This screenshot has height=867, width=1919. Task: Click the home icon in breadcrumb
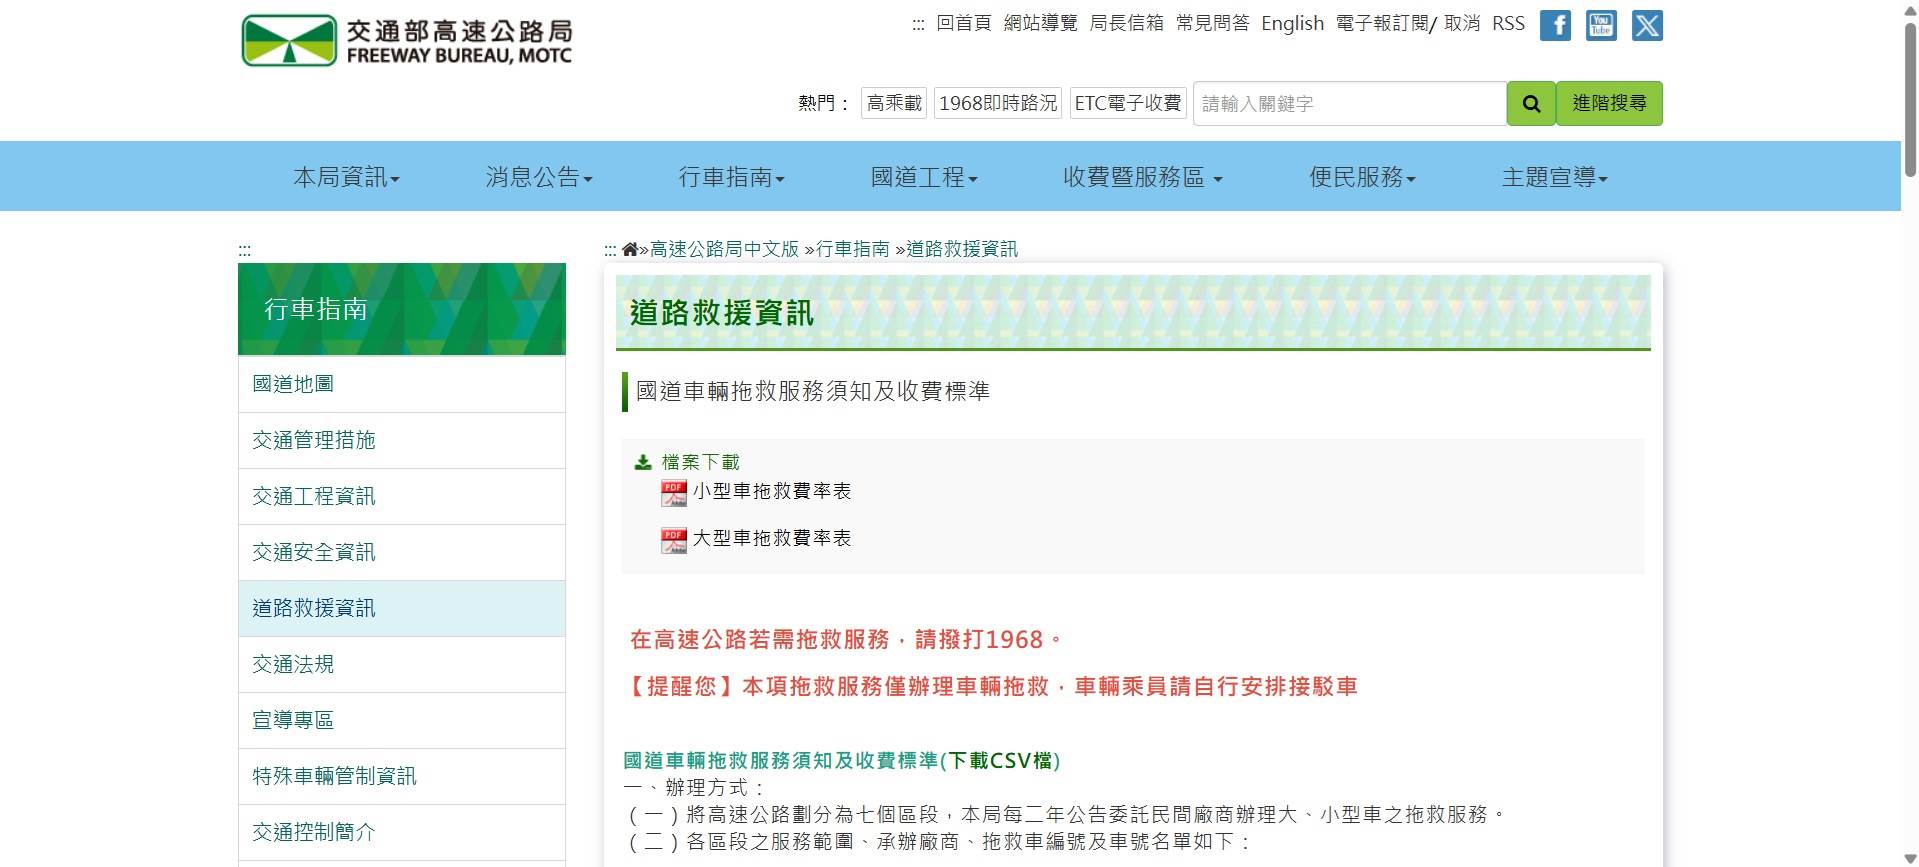630,250
